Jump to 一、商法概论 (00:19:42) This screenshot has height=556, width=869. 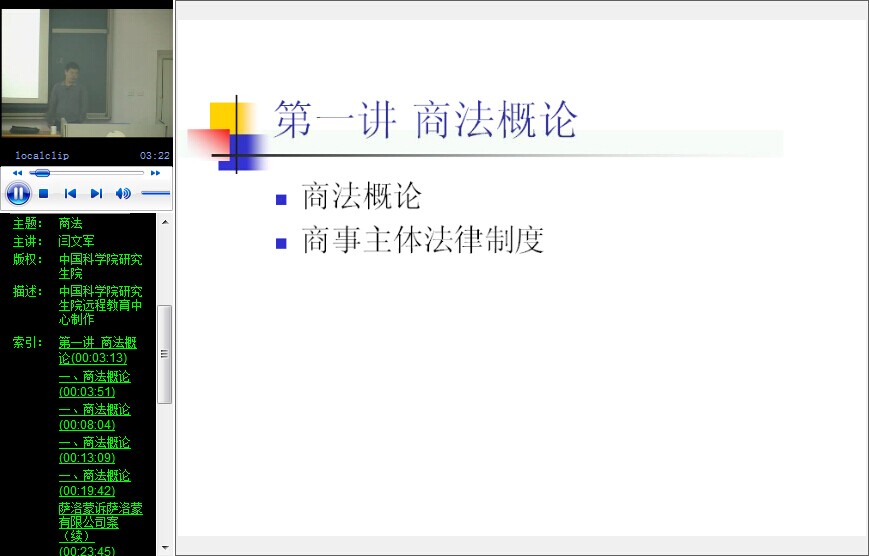coord(95,483)
